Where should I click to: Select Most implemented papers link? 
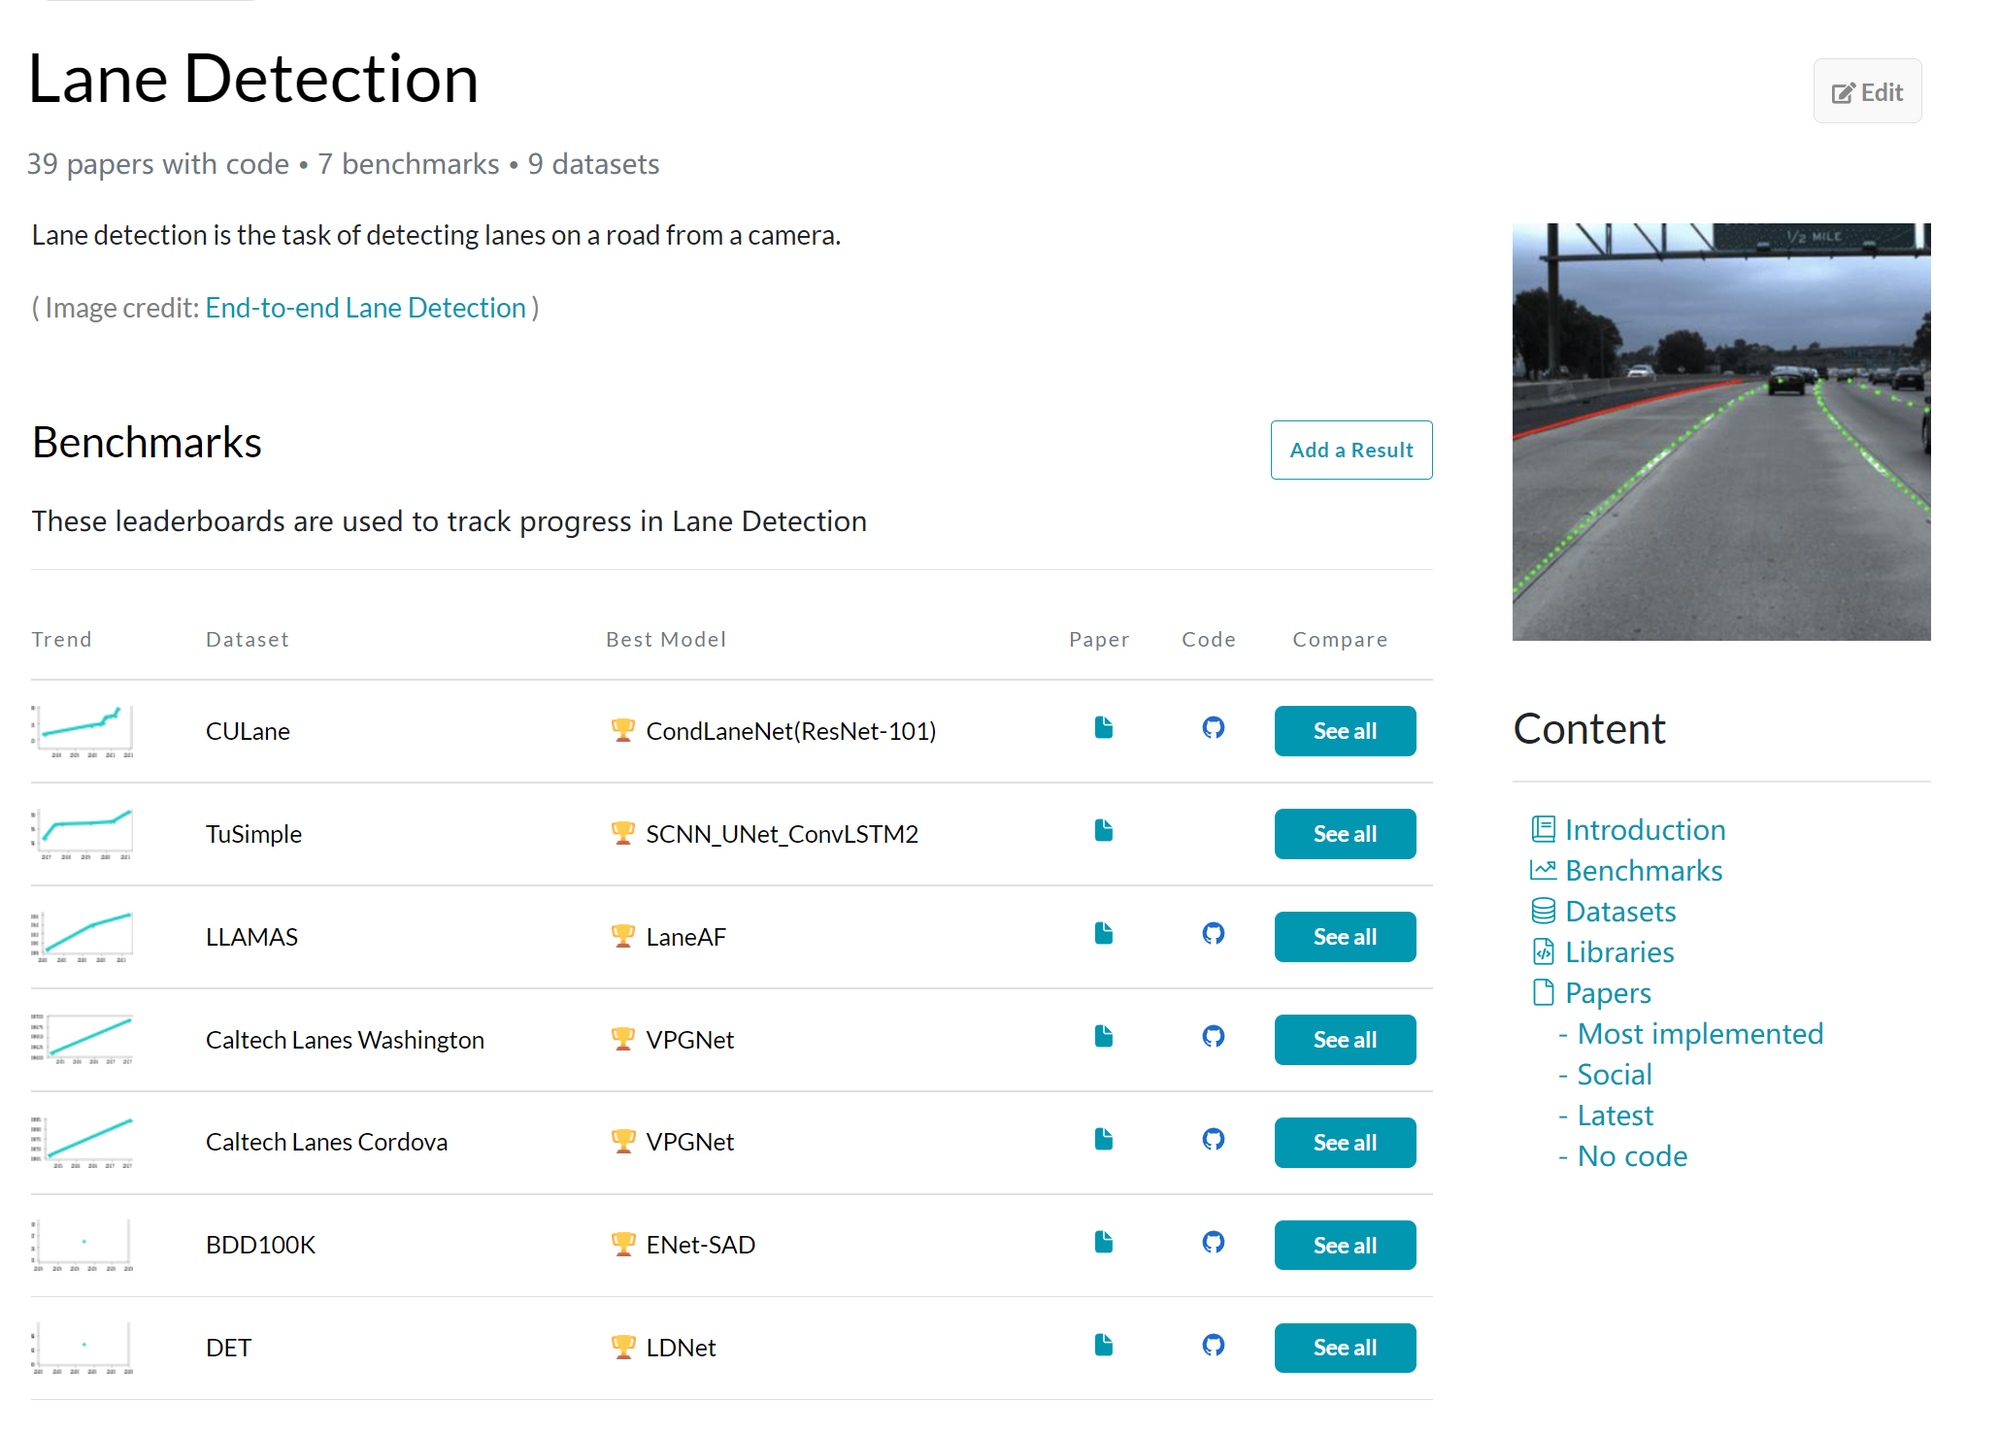pos(1699,1034)
